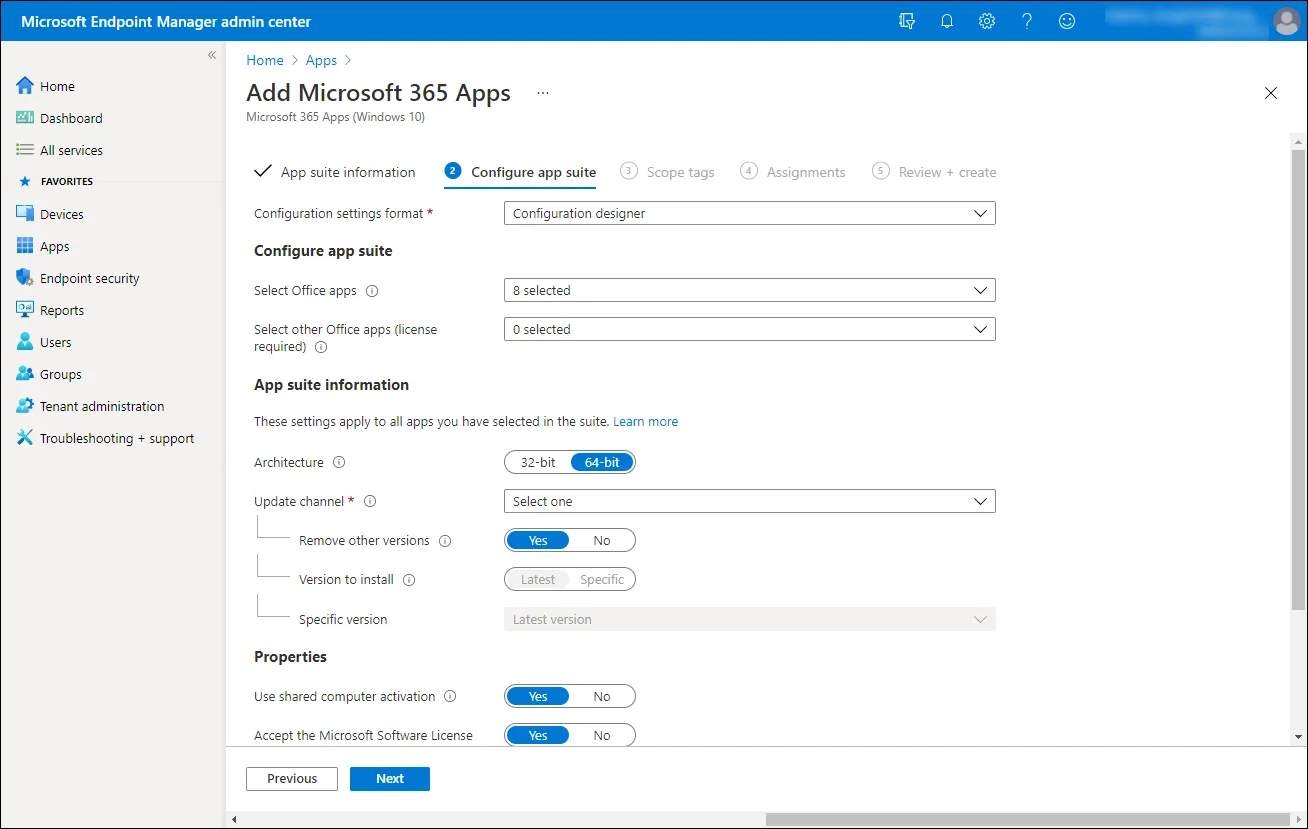This screenshot has height=829, width=1308.
Task: Go to App suite information tab
Action: (346, 172)
